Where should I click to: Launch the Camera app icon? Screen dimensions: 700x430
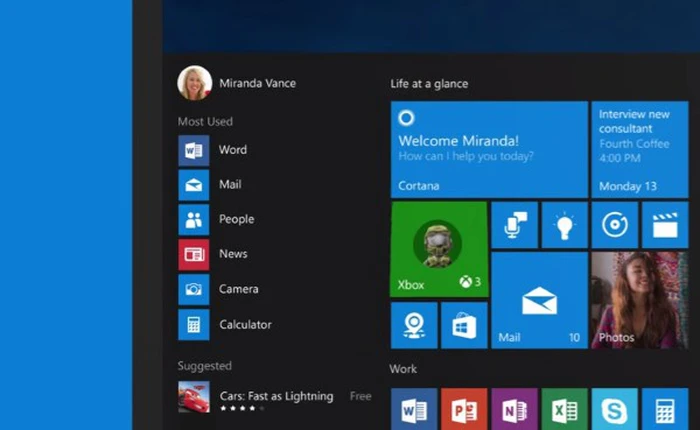pos(194,289)
